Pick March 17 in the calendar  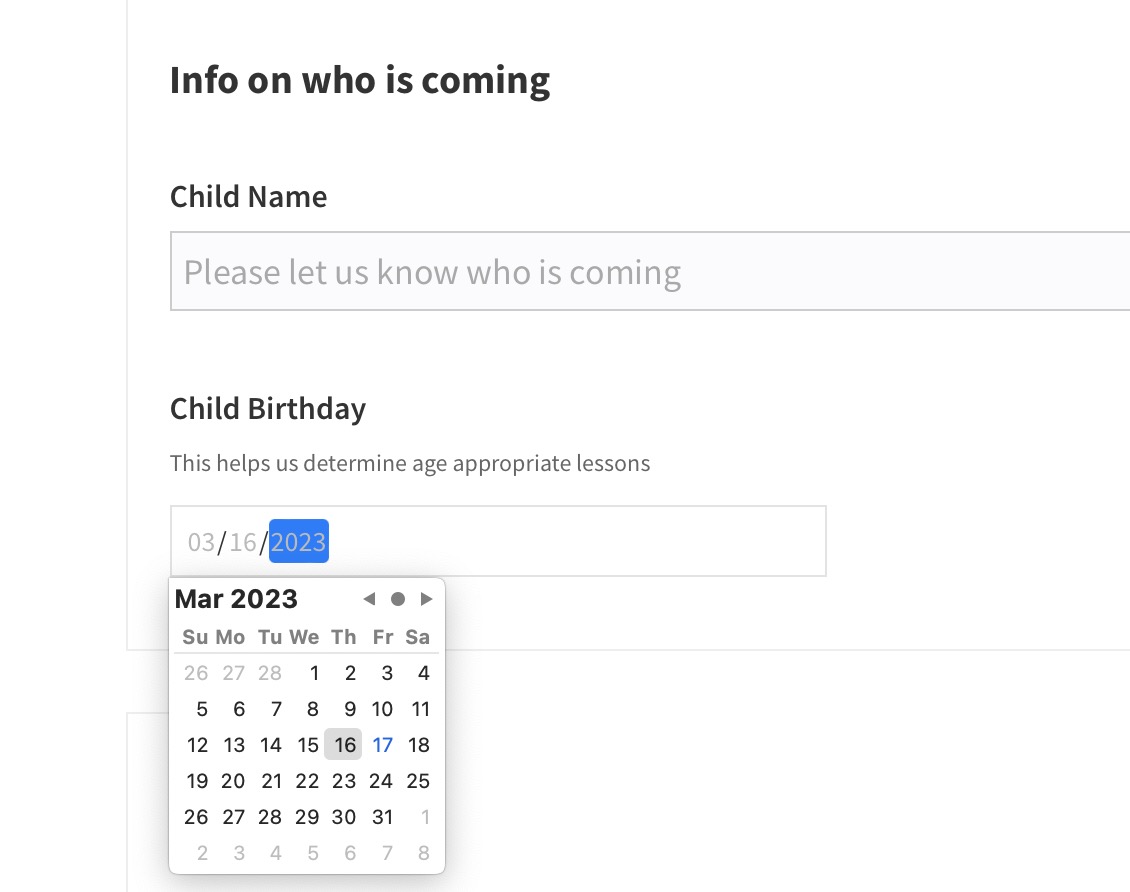click(382, 745)
